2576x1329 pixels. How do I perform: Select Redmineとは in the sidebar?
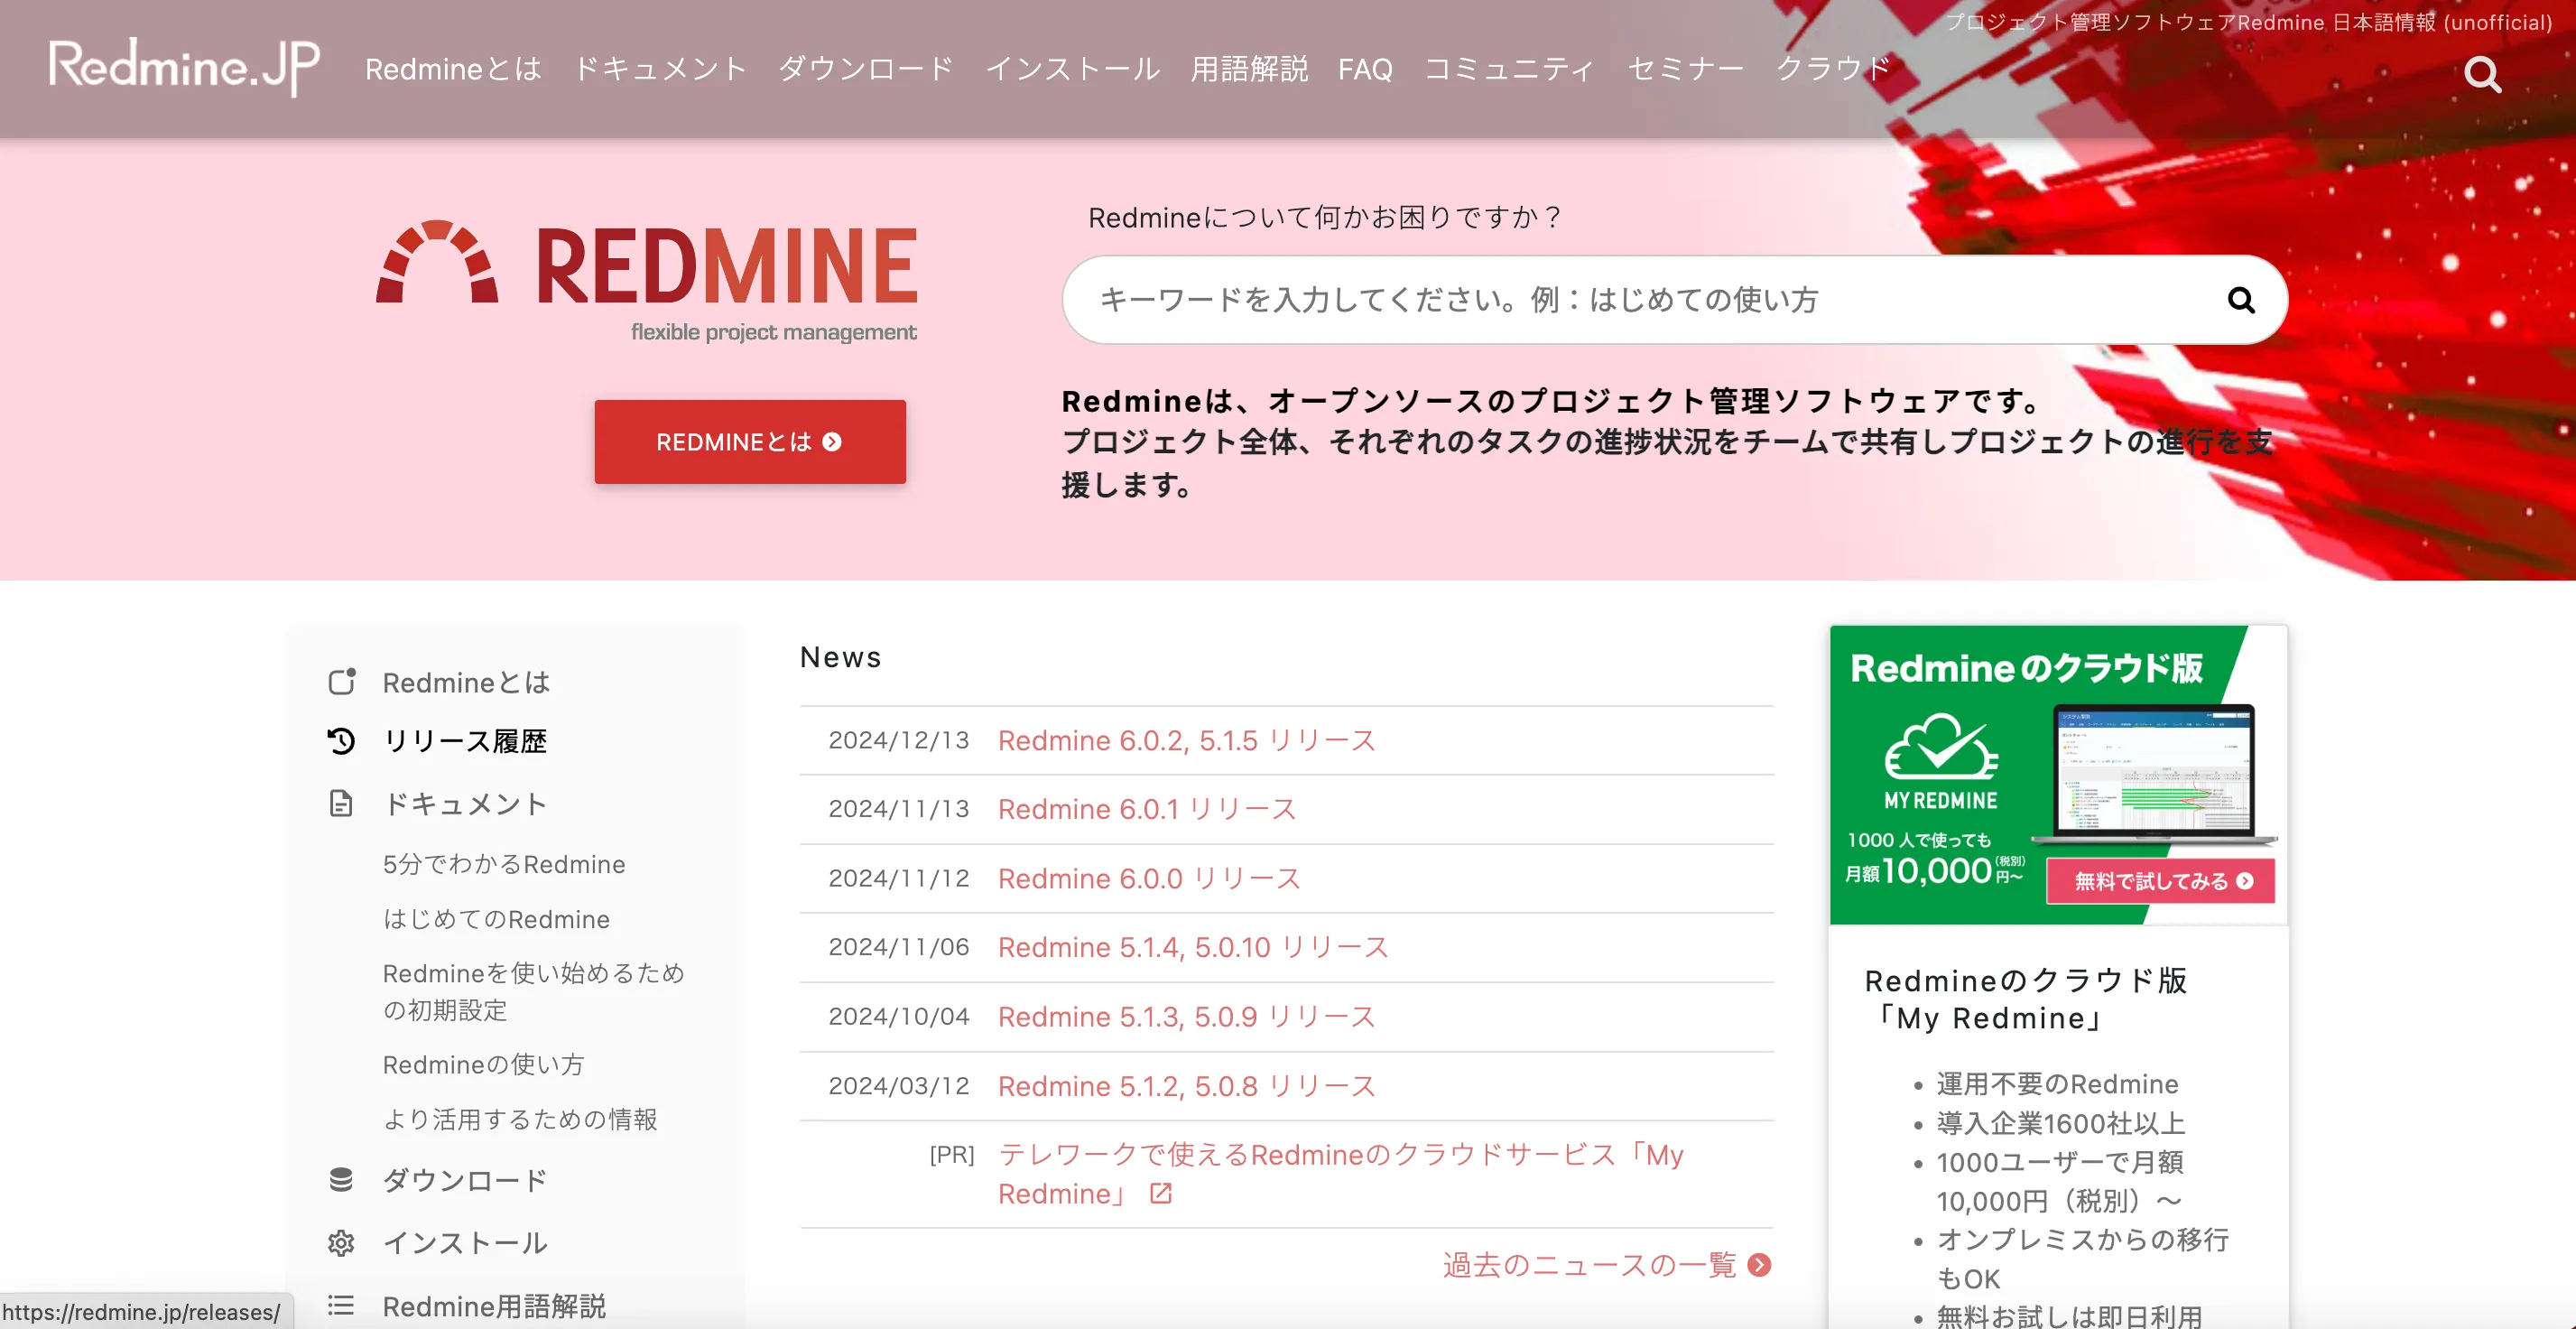pyautogui.click(x=466, y=682)
